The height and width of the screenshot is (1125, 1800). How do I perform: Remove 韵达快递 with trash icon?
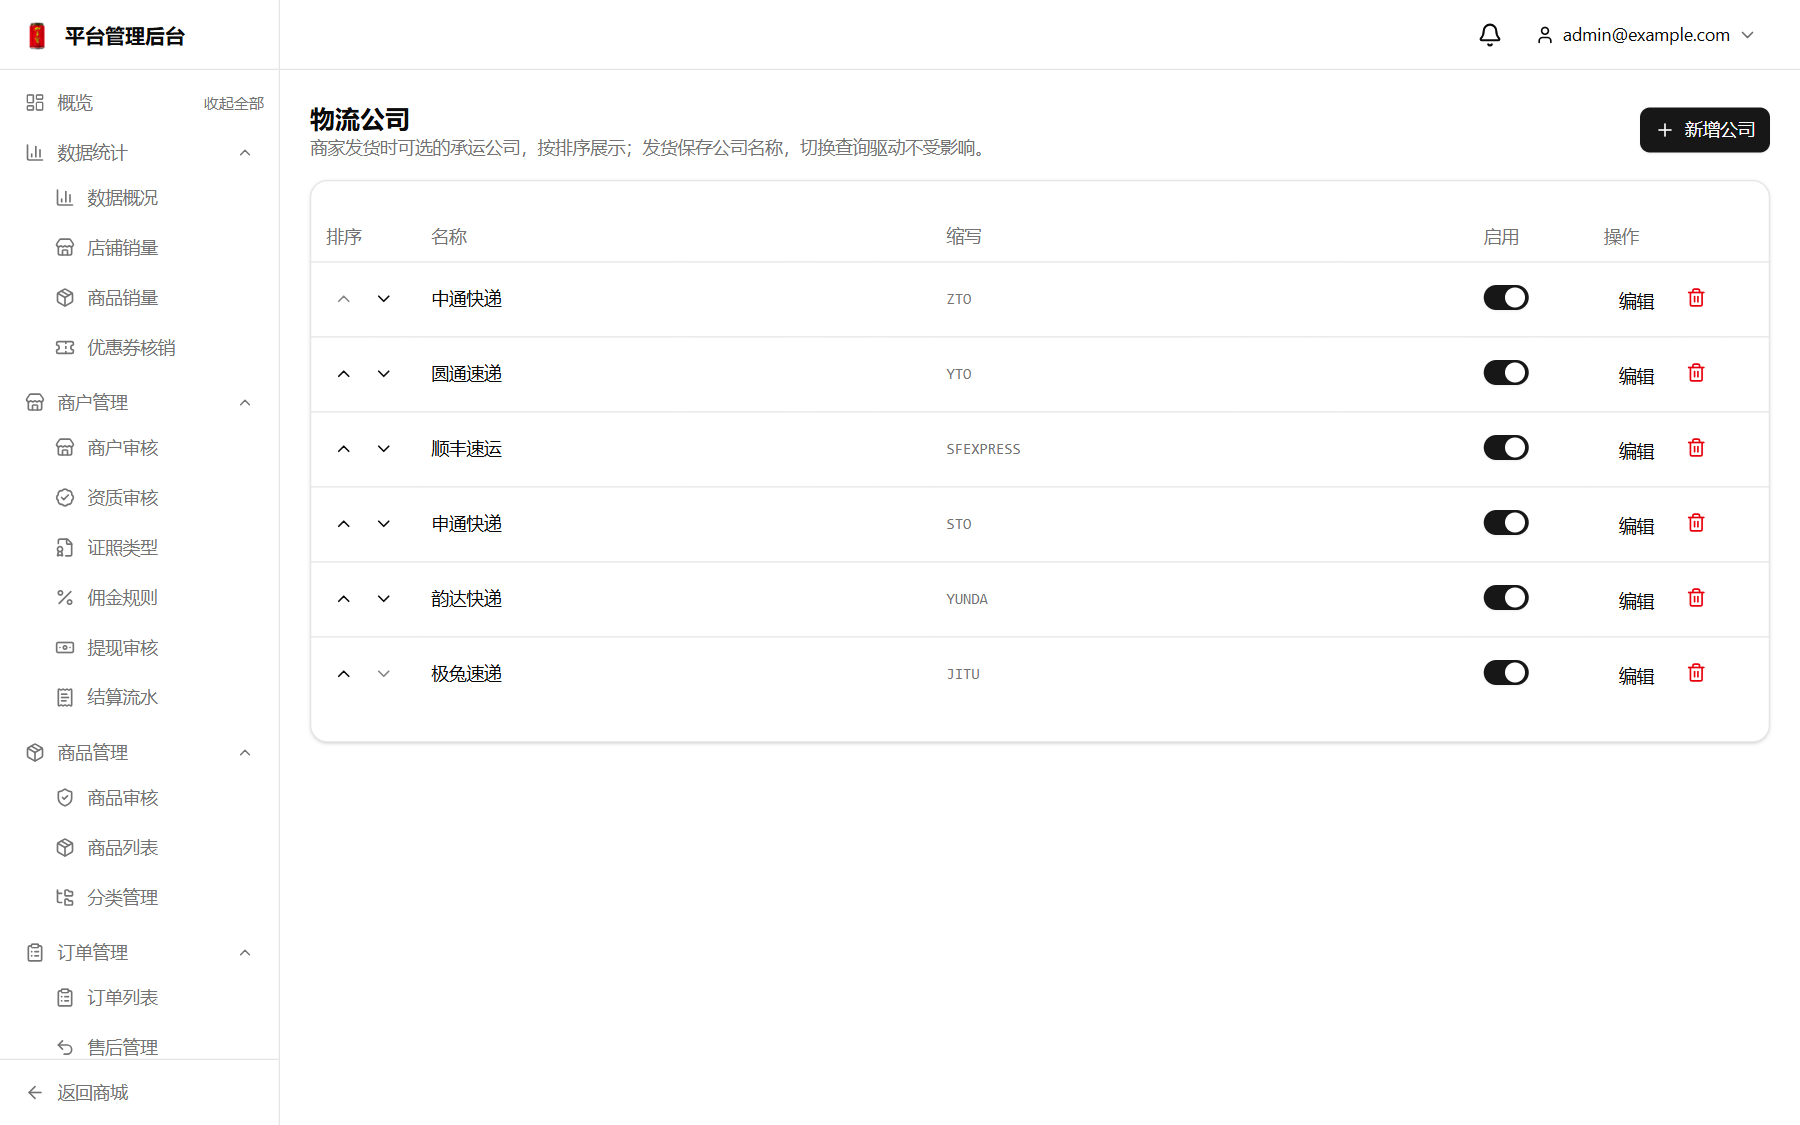[1696, 598]
